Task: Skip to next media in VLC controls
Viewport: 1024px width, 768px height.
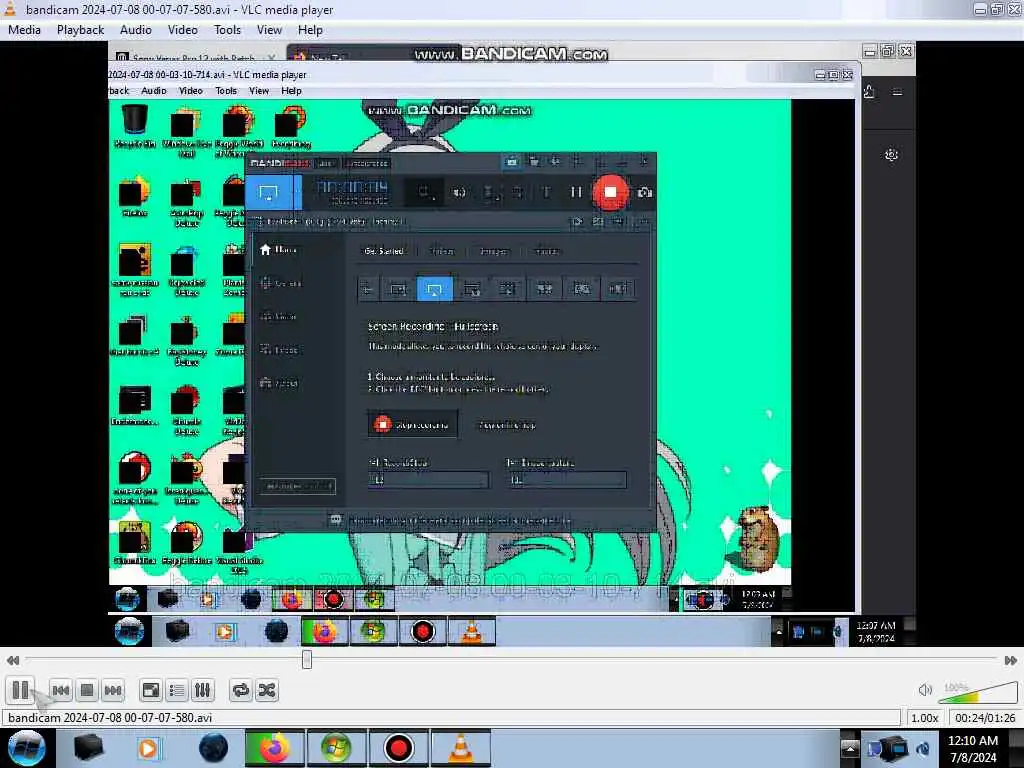Action: click(x=113, y=690)
